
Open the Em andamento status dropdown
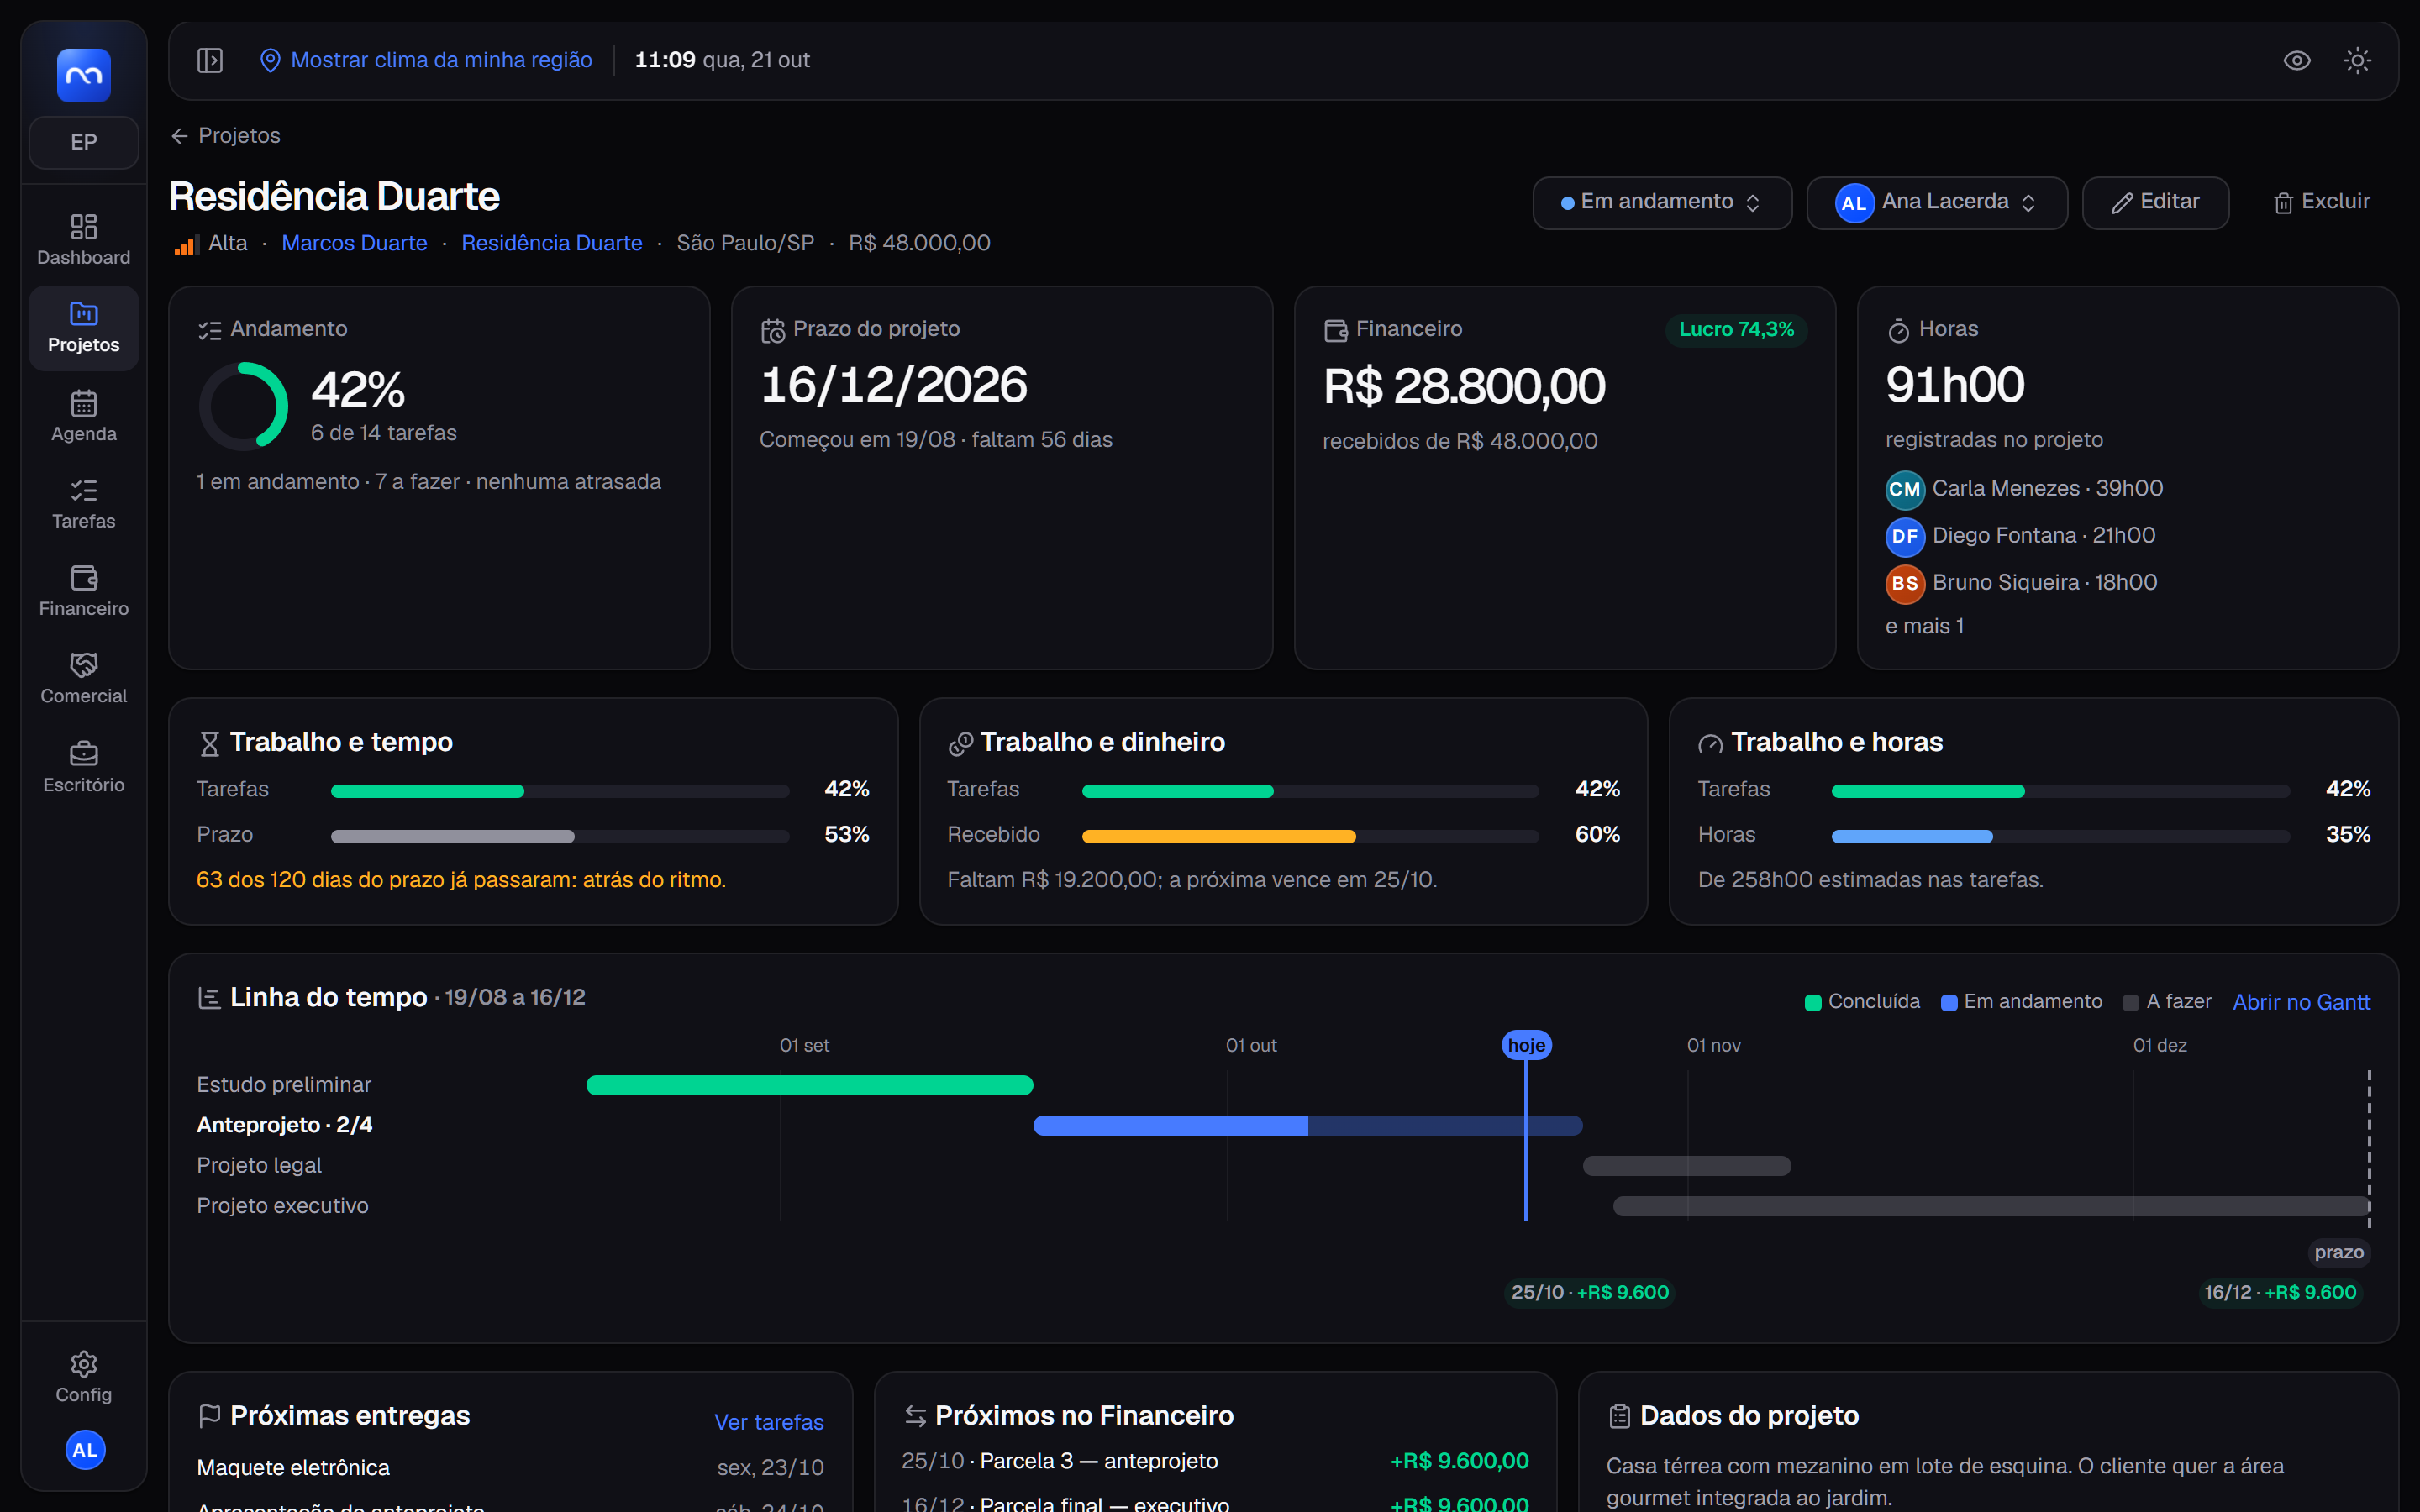pos(1662,202)
